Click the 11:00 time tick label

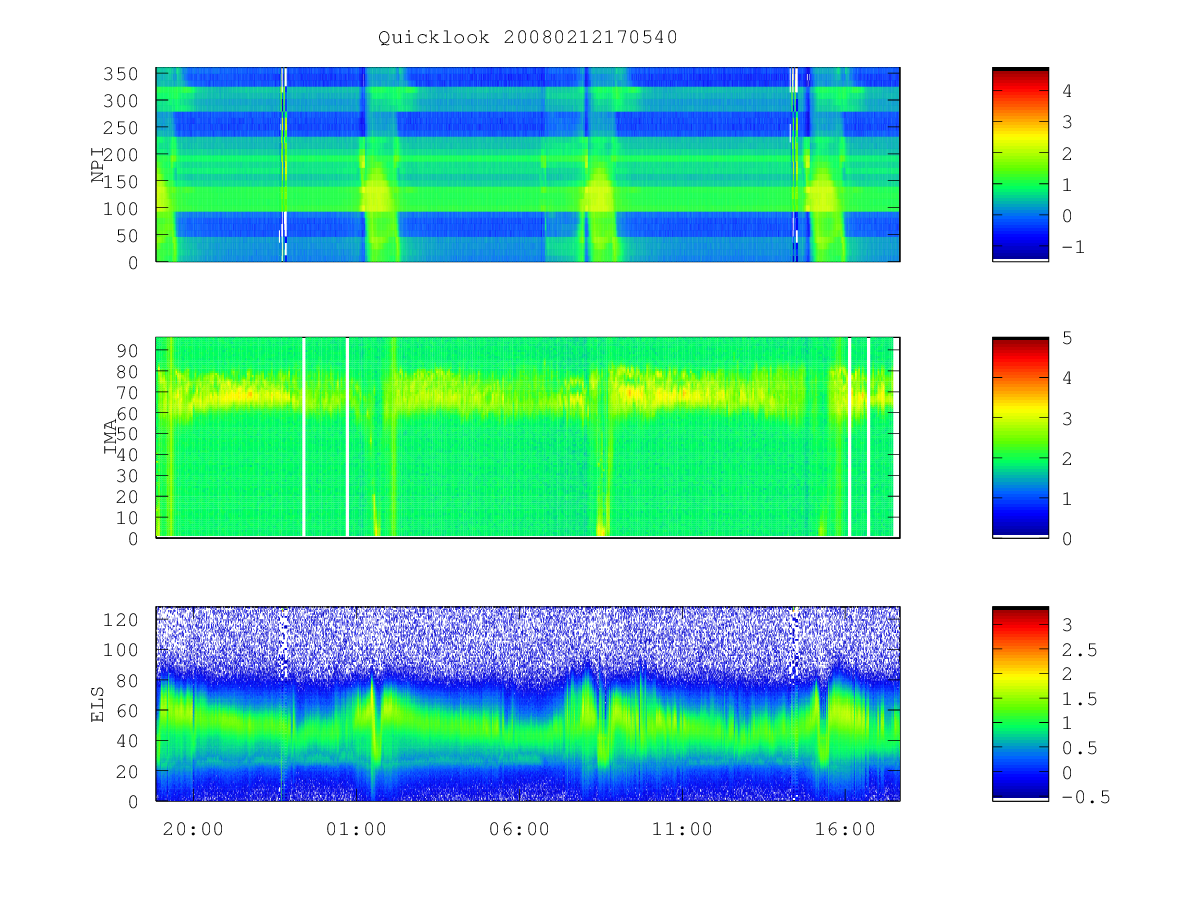(x=682, y=829)
